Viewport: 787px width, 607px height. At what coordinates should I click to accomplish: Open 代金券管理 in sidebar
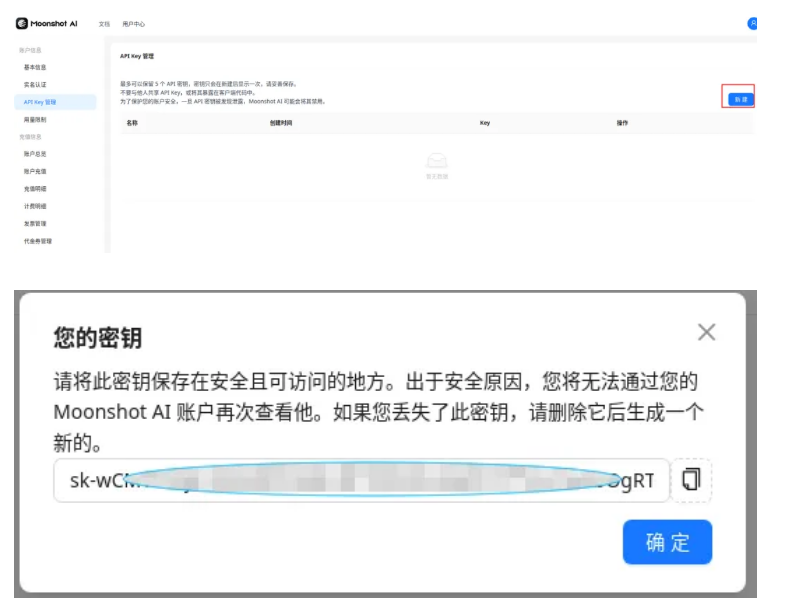coord(38,241)
